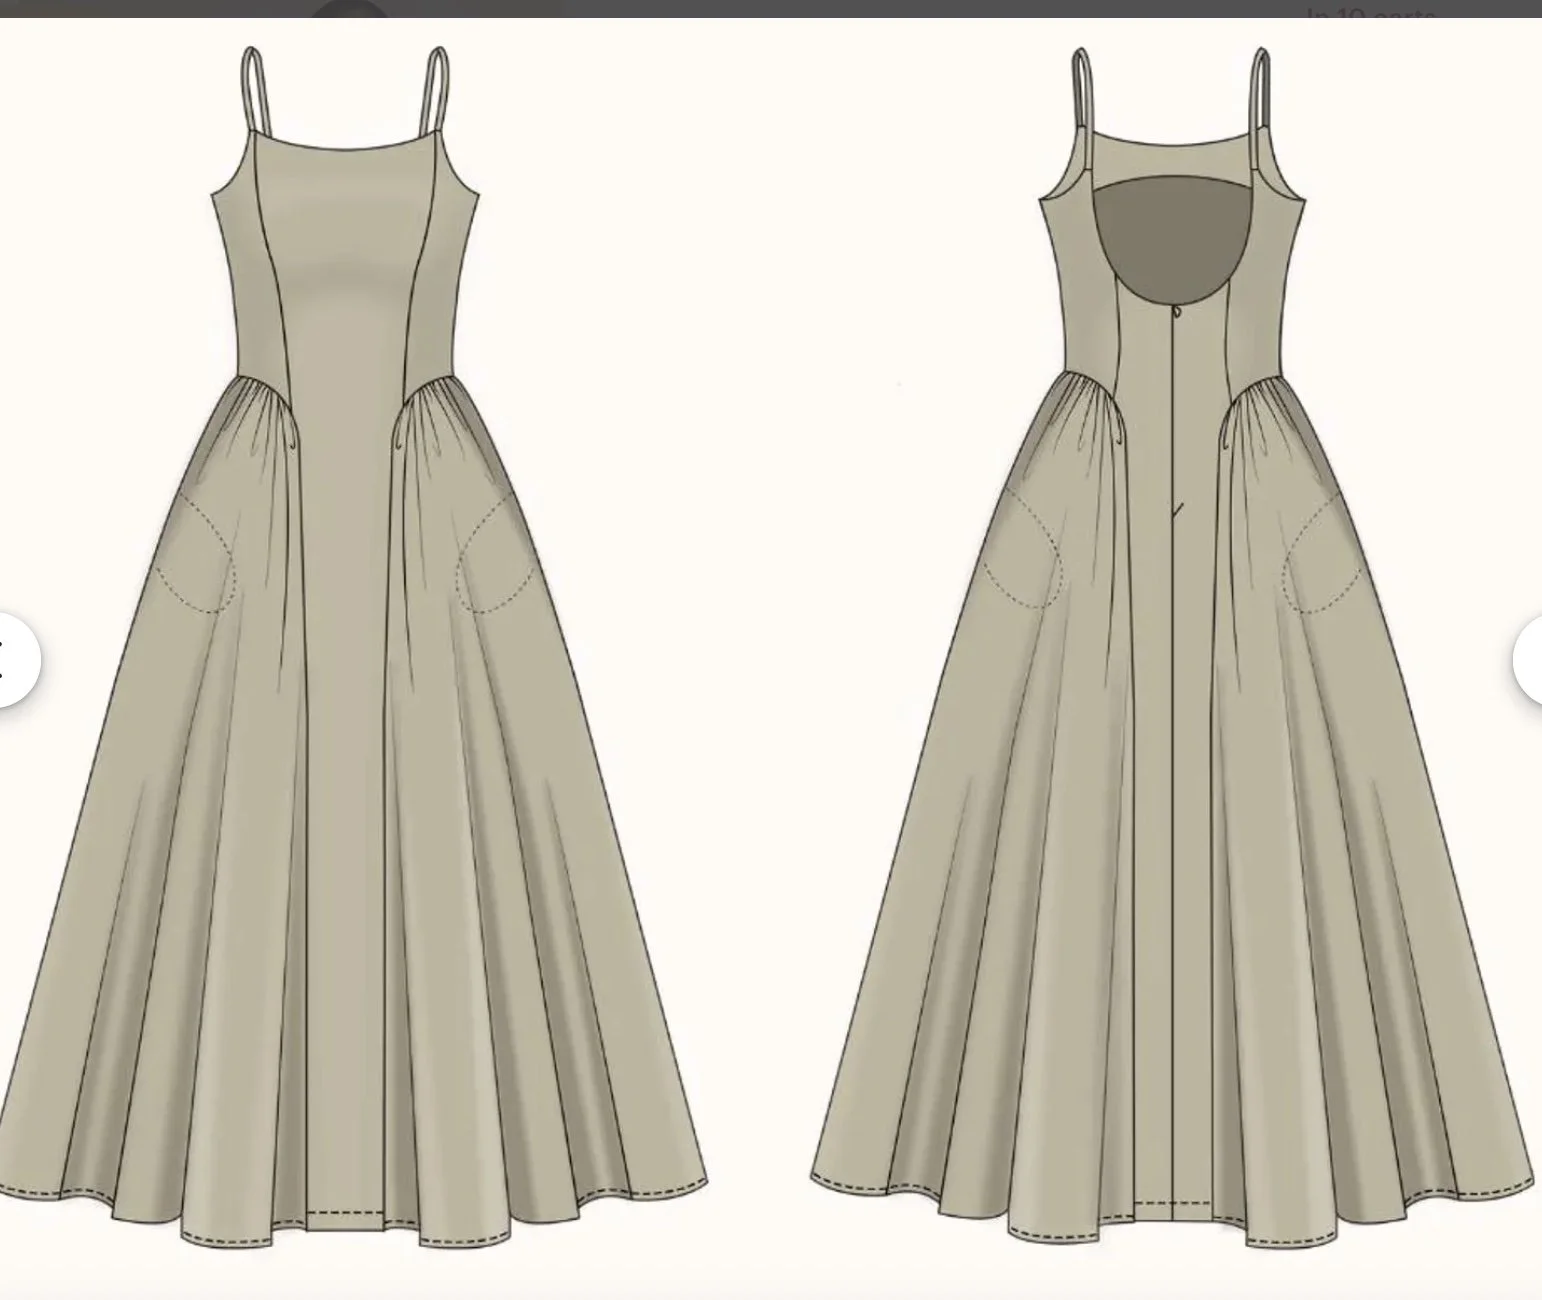
Task: Advance to the next product image
Action: (x=1529, y=661)
